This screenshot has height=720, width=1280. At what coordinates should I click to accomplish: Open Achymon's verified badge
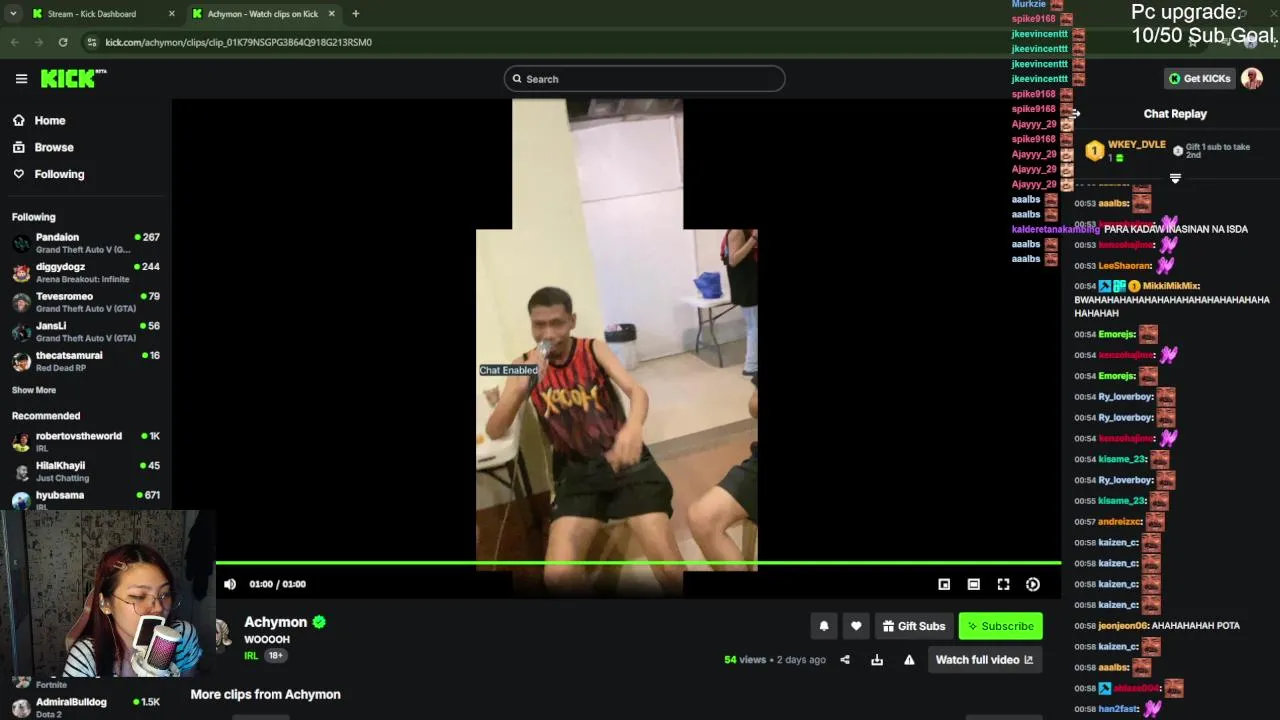point(319,622)
